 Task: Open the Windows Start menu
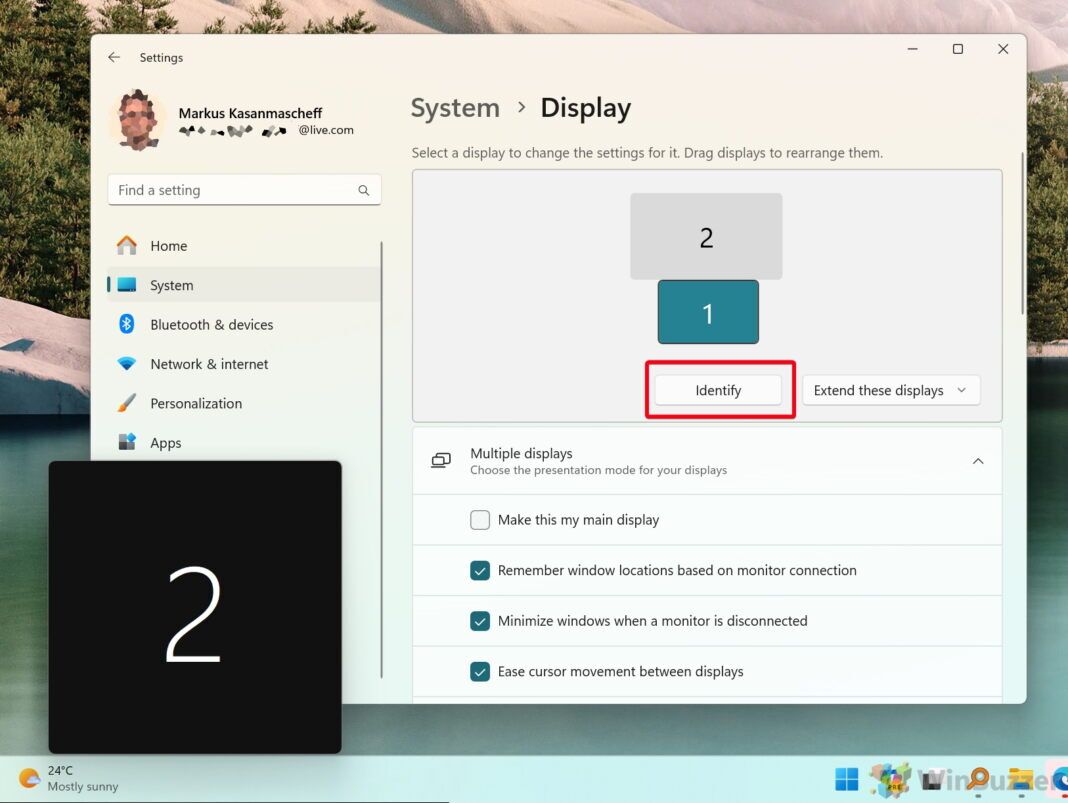coord(847,779)
